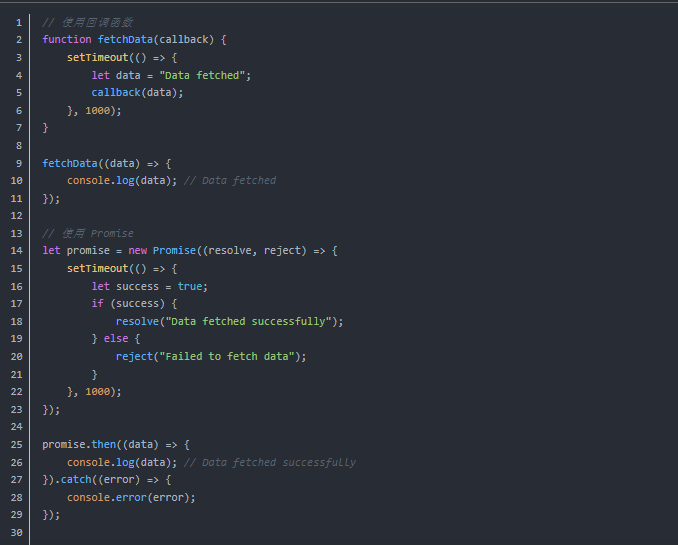The image size is (678, 545).
Task: Click promise.then on line 25
Action: [79, 445]
